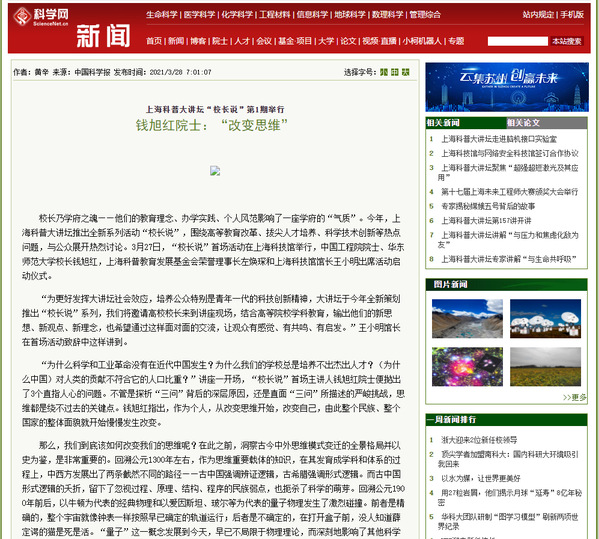Open the 生命科学 category
This screenshot has height=539, width=599.
point(162,15)
